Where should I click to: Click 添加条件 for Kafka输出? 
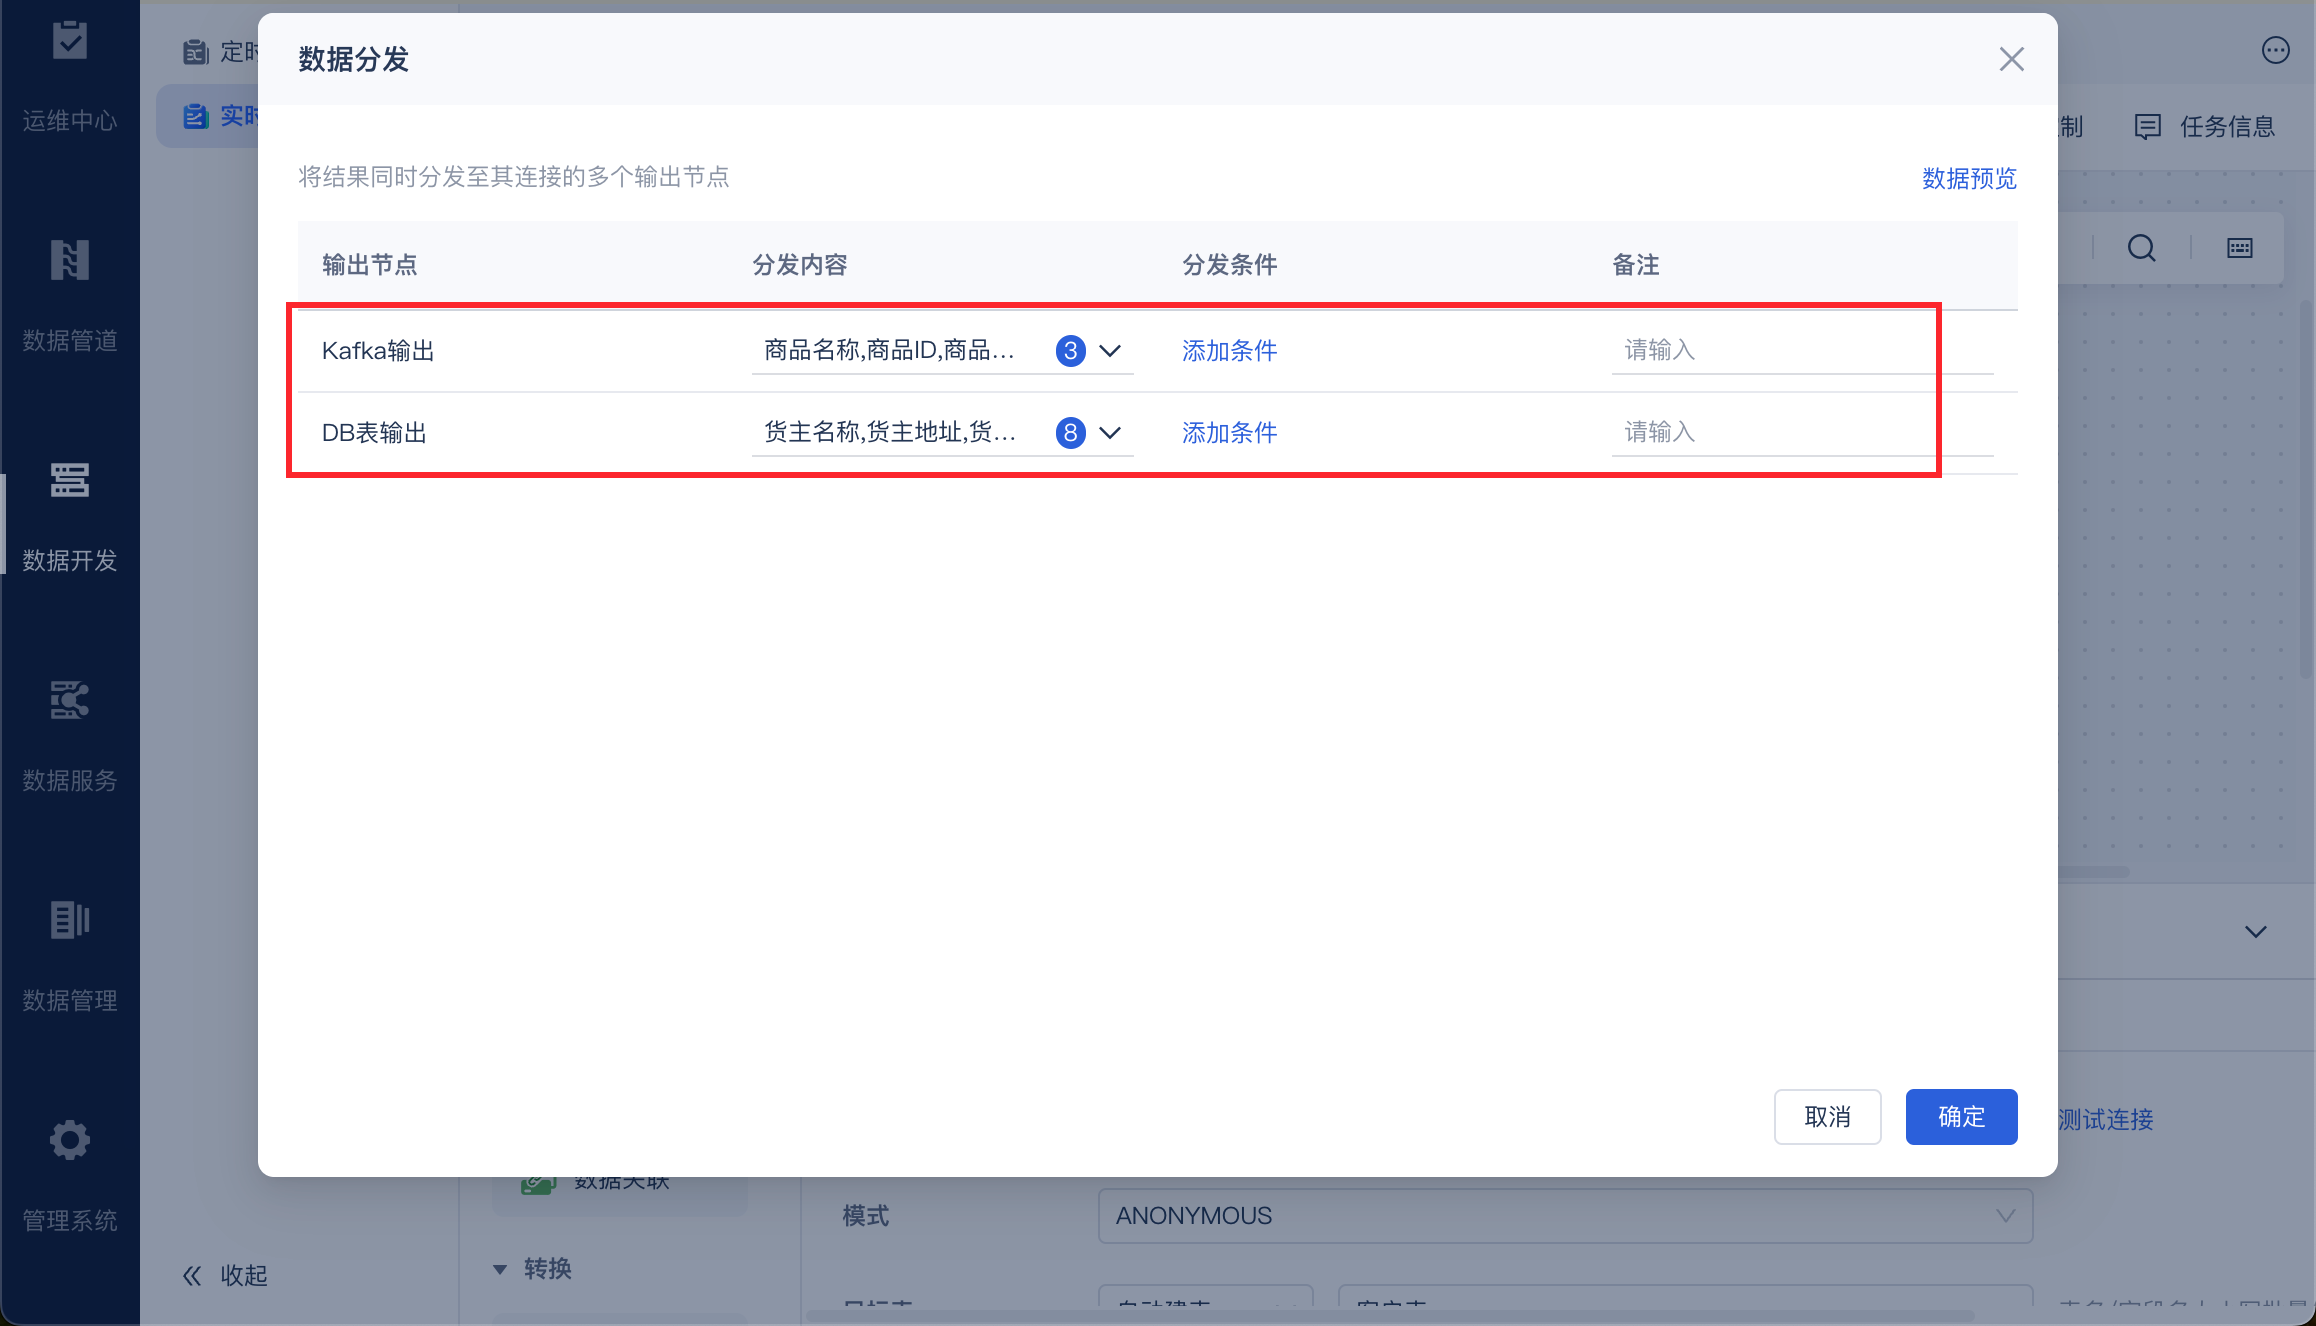1229,351
